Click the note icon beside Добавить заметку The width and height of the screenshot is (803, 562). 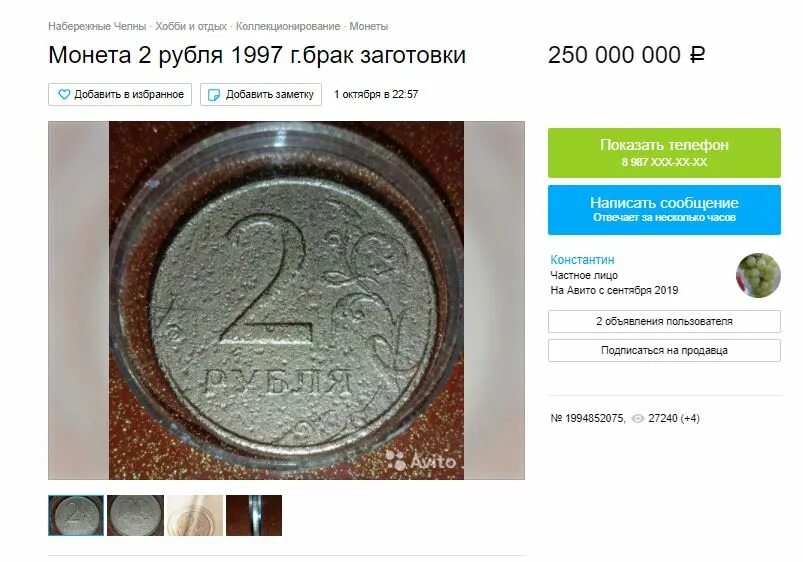214,95
